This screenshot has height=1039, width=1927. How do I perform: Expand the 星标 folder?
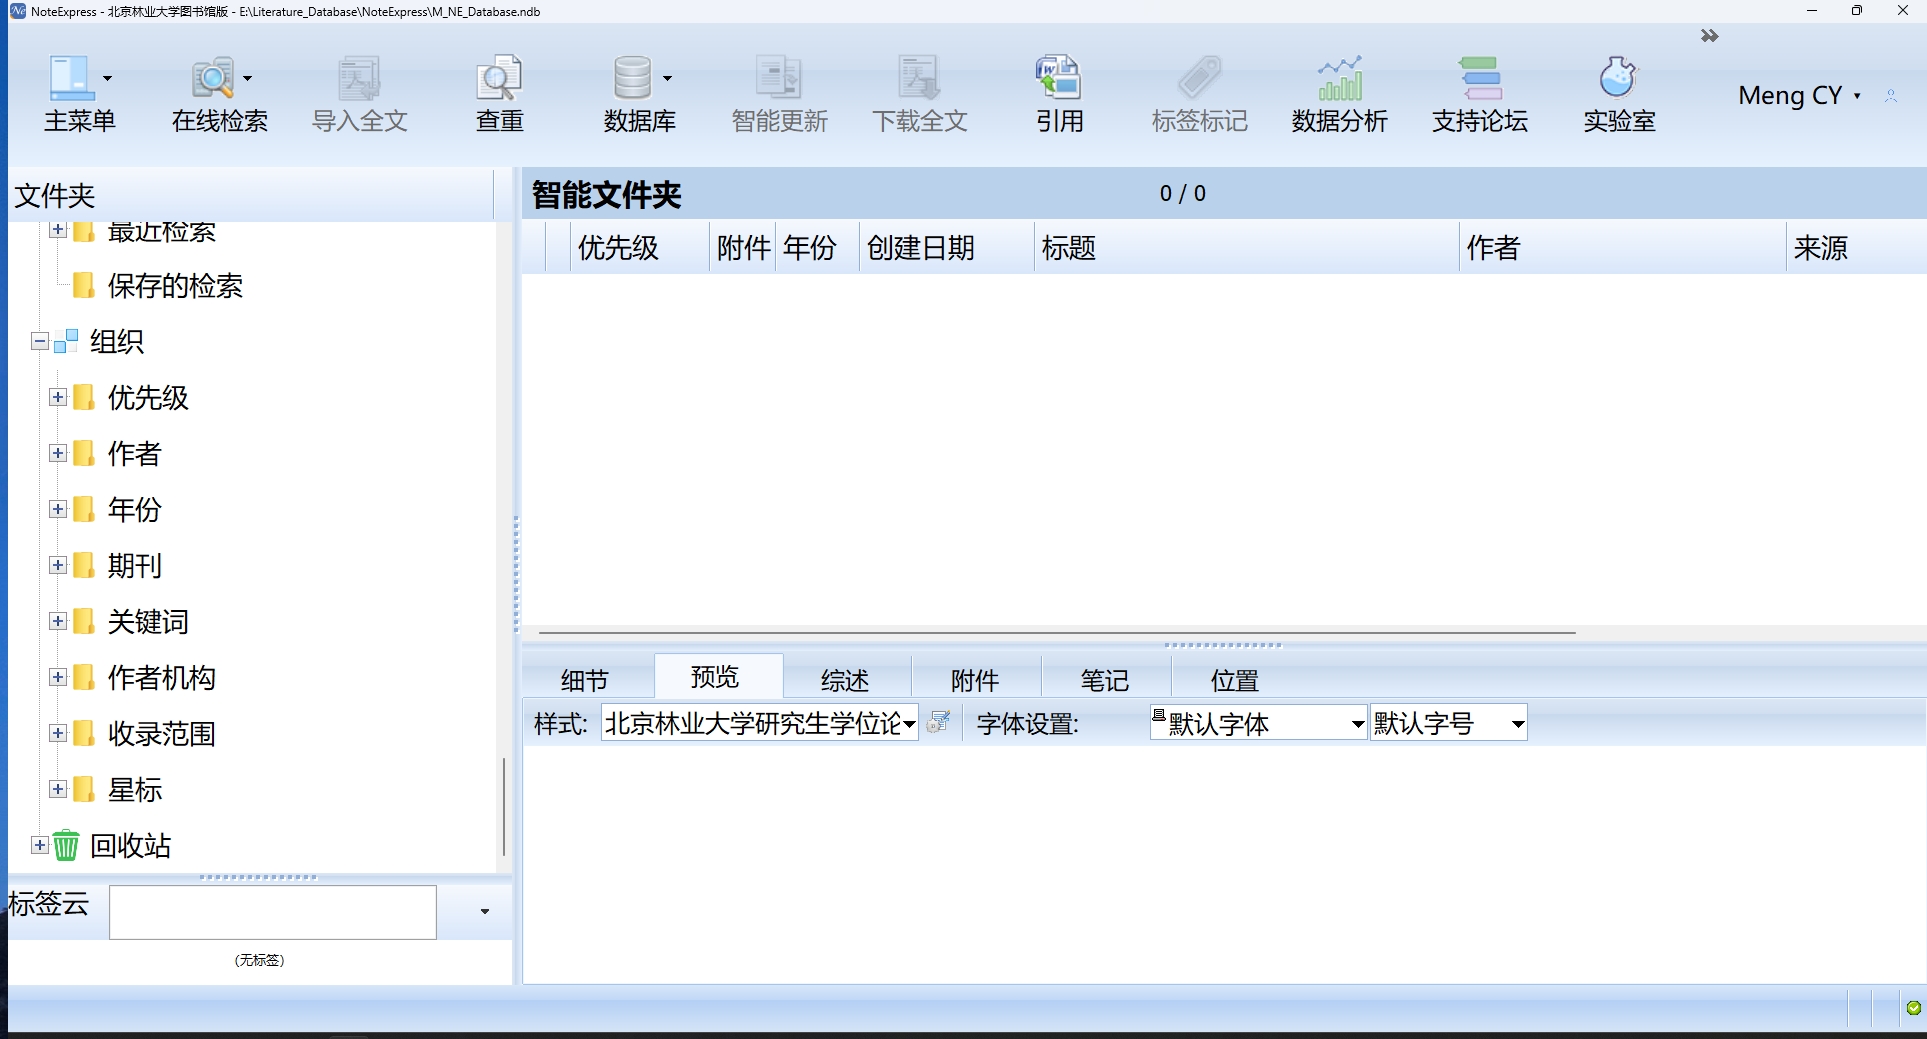pyautogui.click(x=58, y=789)
